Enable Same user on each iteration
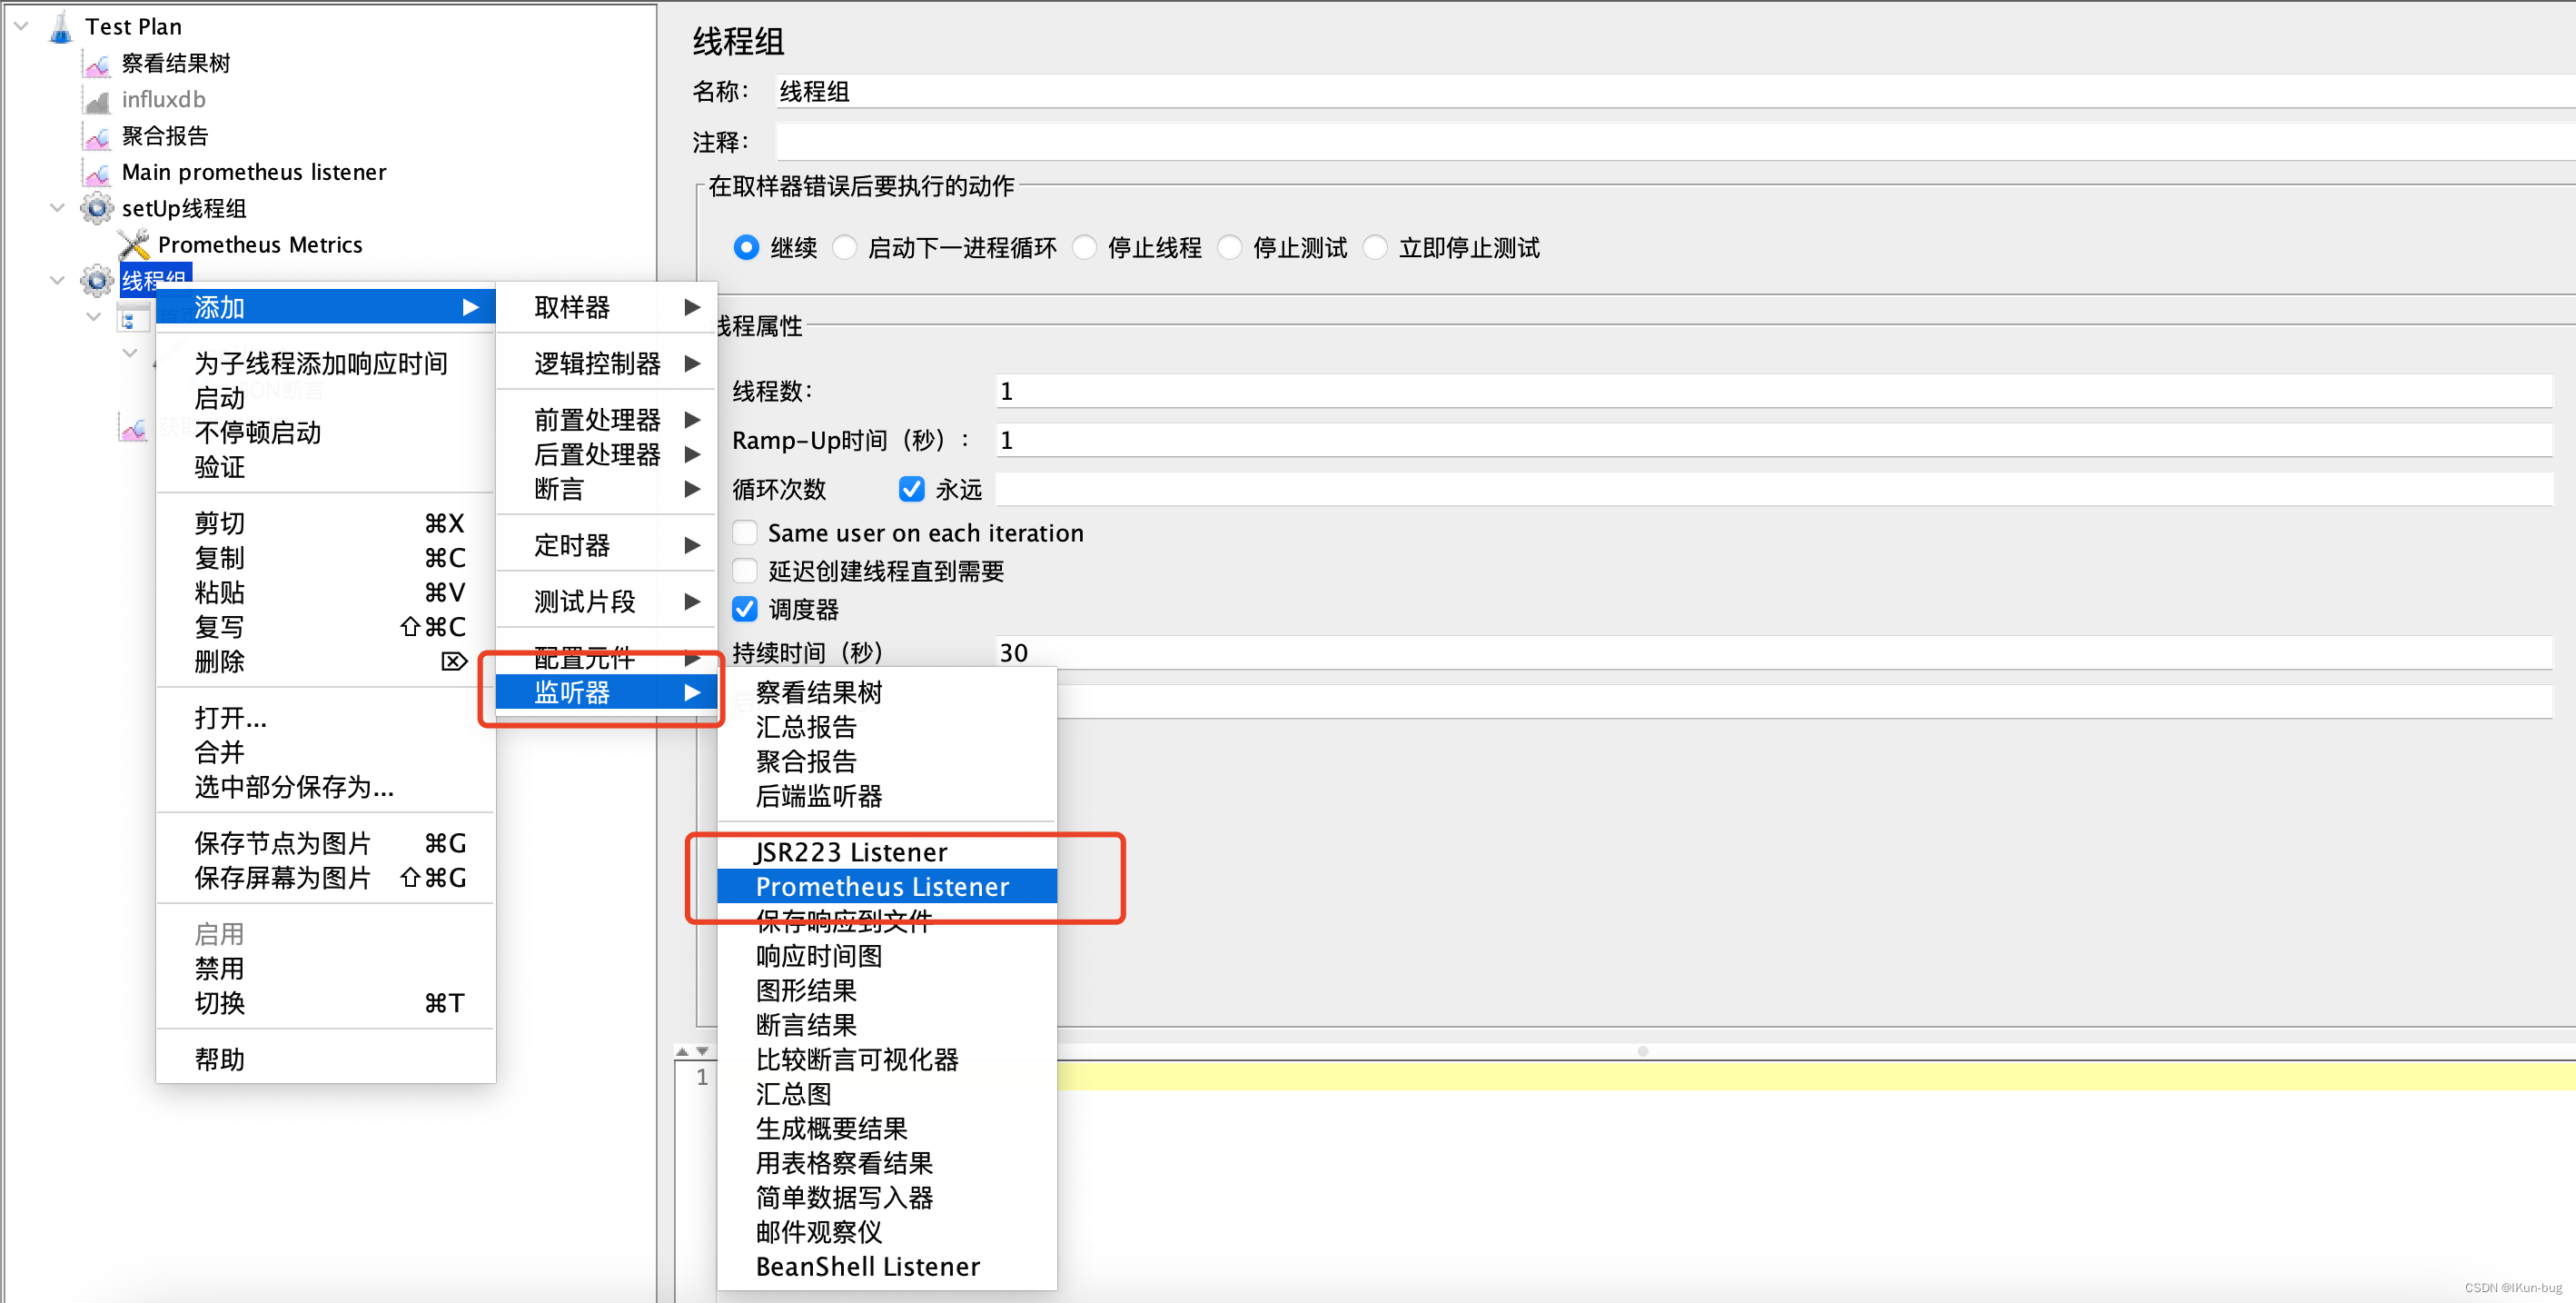The width and height of the screenshot is (2576, 1303). click(x=745, y=532)
